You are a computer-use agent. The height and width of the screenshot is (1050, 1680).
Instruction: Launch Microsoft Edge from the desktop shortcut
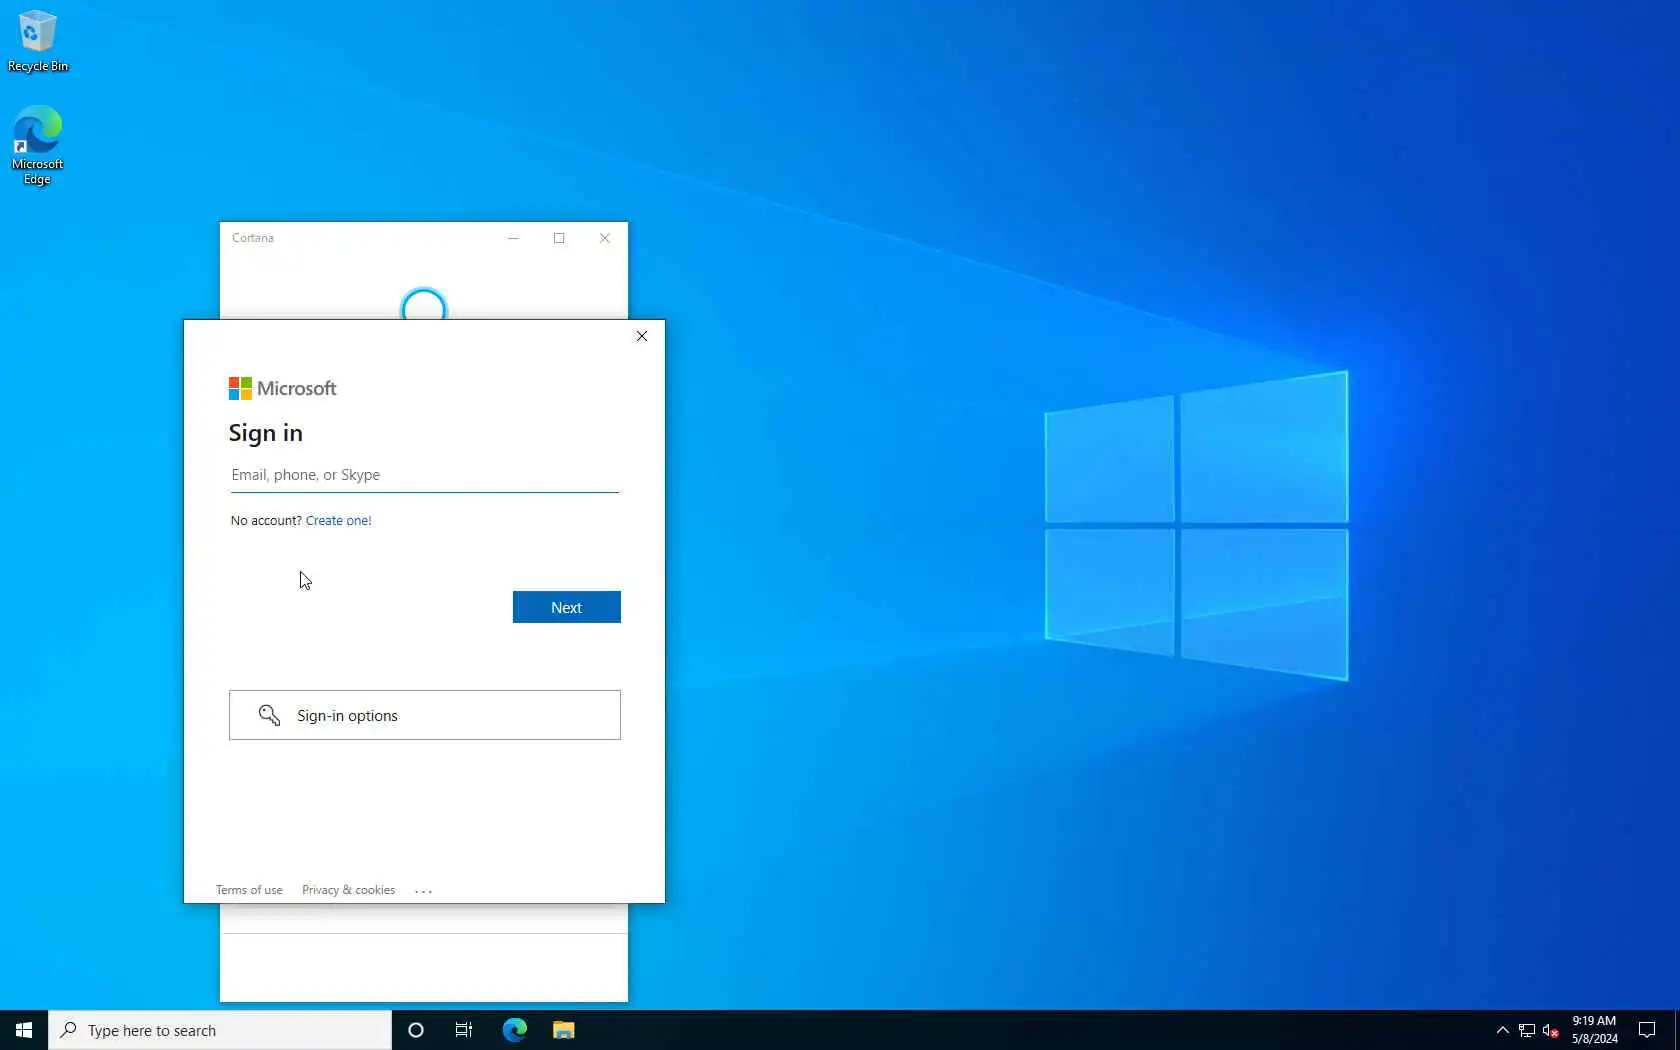tap(37, 145)
